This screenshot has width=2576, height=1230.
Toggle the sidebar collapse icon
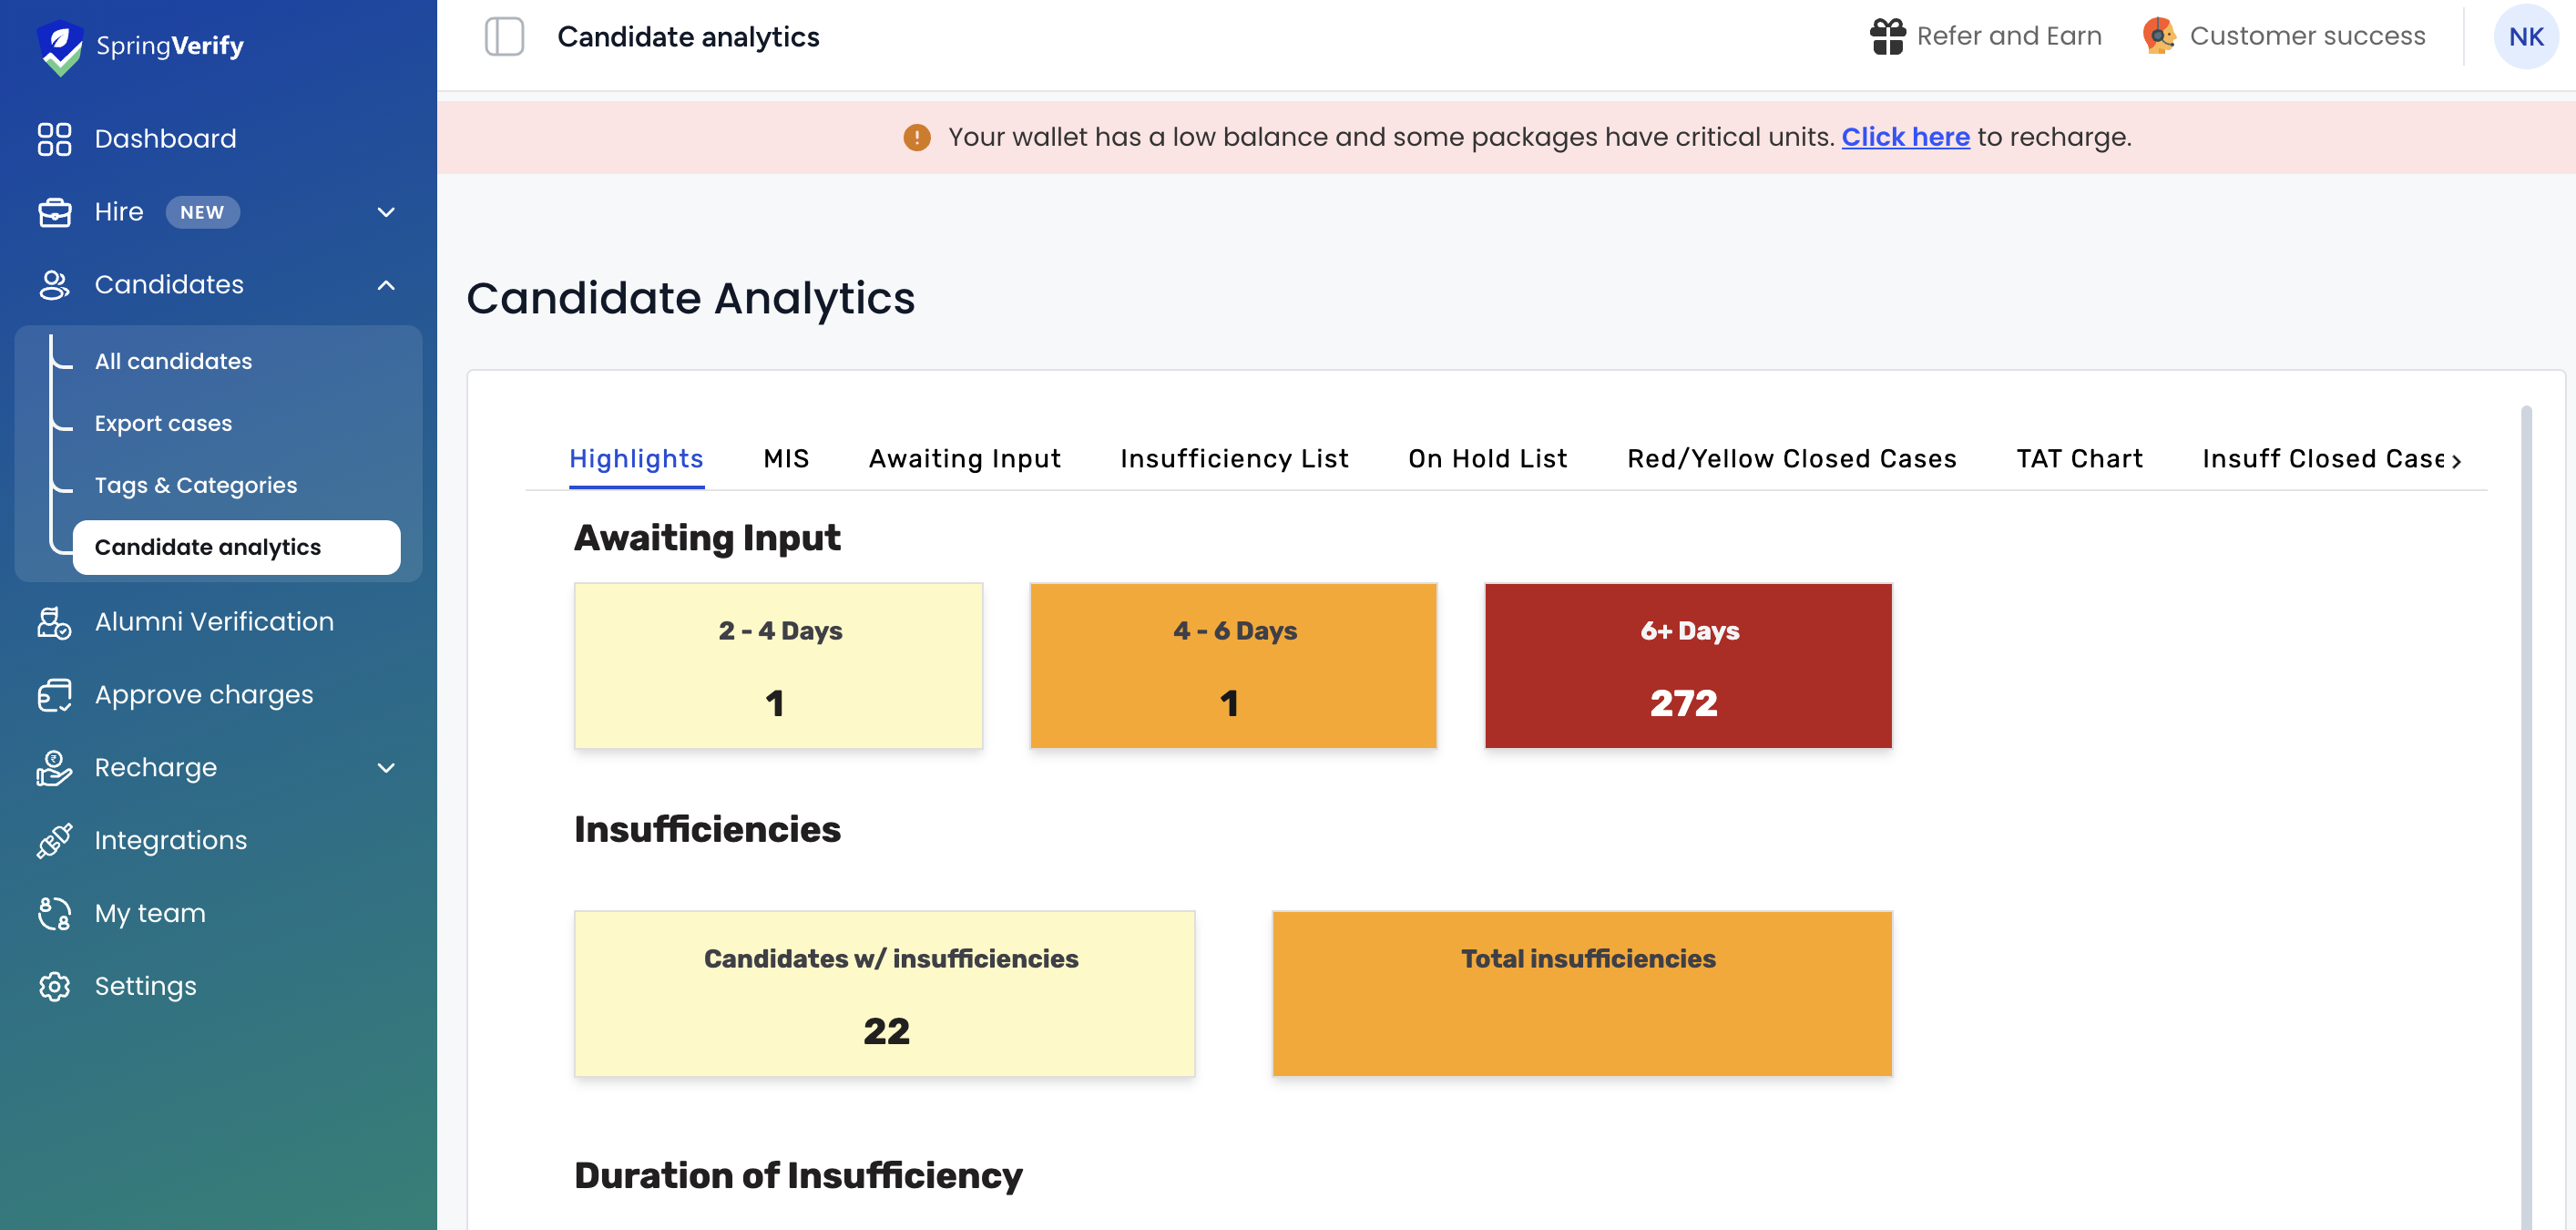(504, 37)
